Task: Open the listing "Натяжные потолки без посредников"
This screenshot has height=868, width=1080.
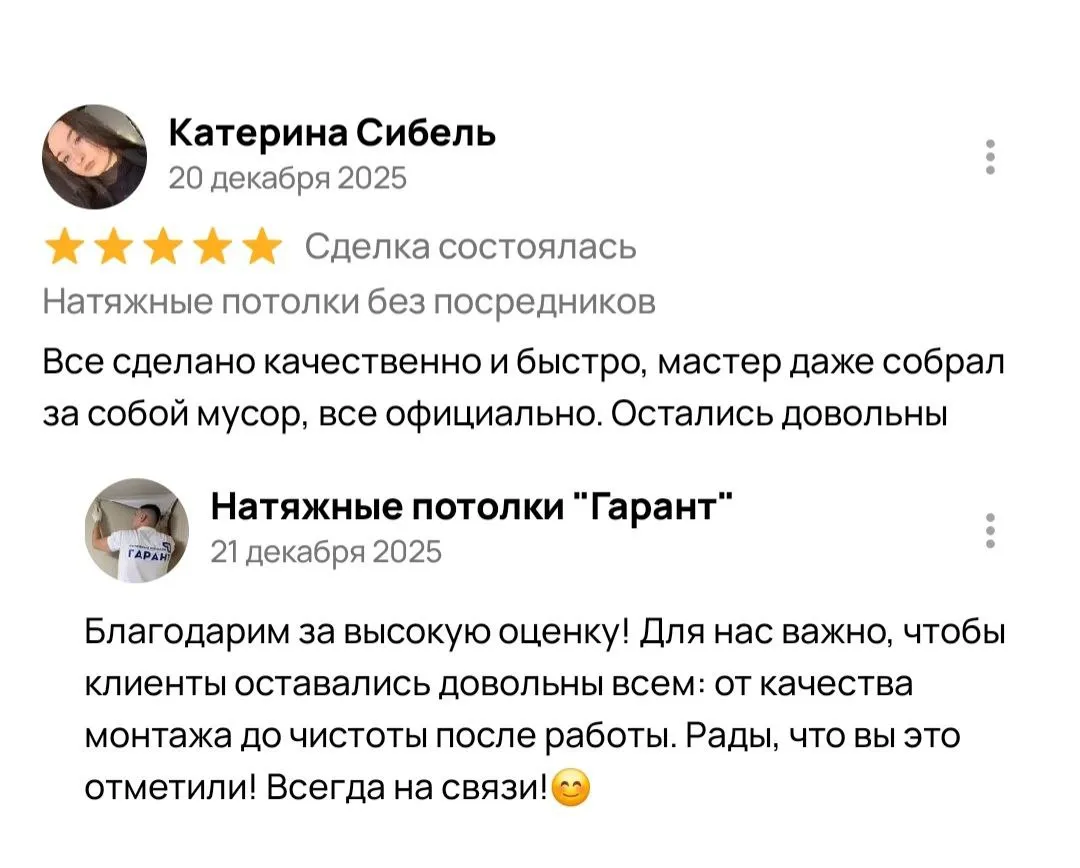Action: [349, 301]
